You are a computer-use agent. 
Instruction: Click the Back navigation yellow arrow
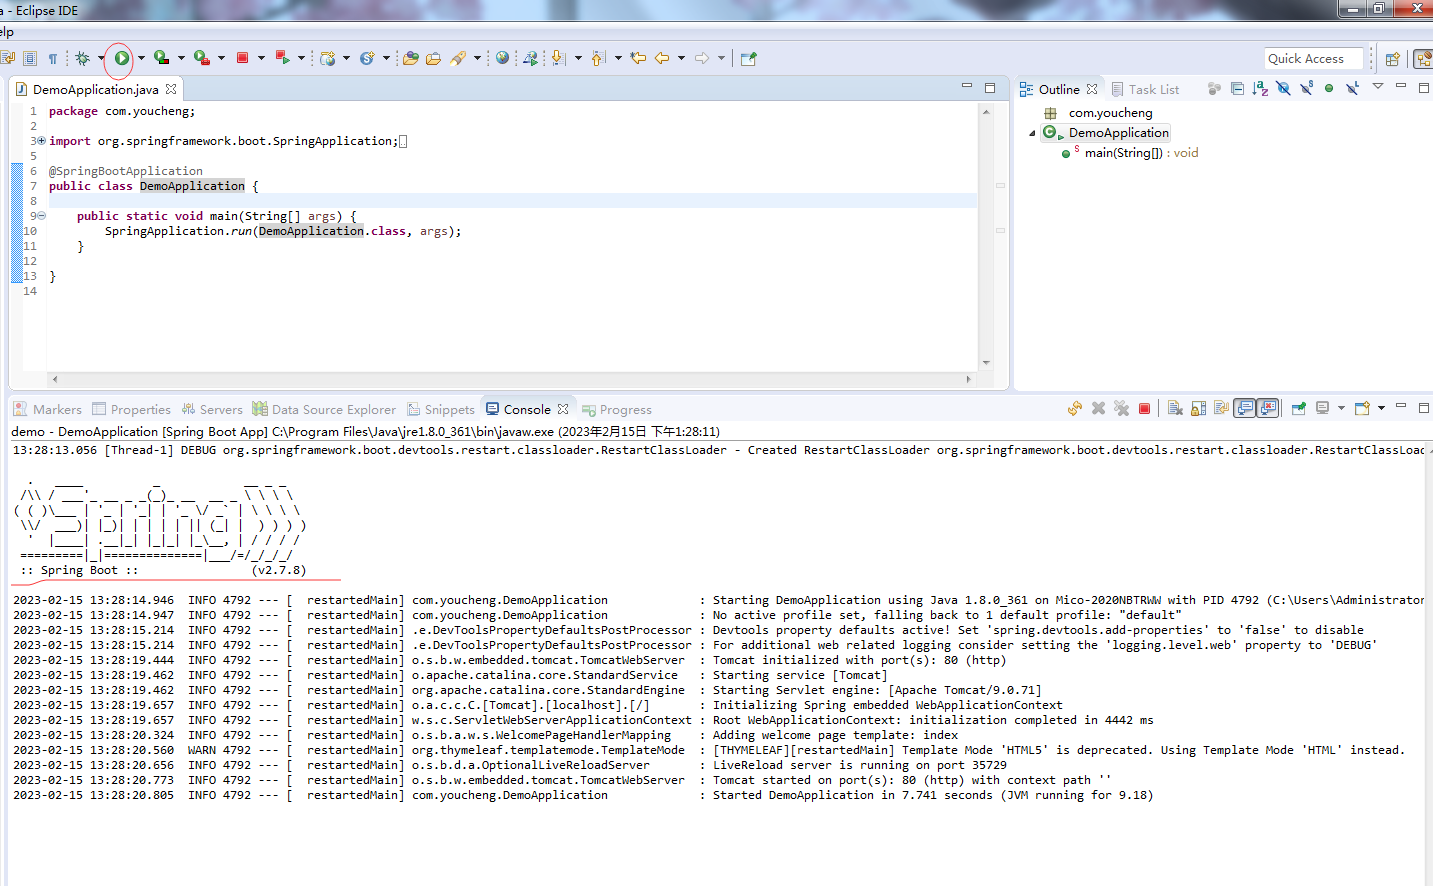[662, 58]
